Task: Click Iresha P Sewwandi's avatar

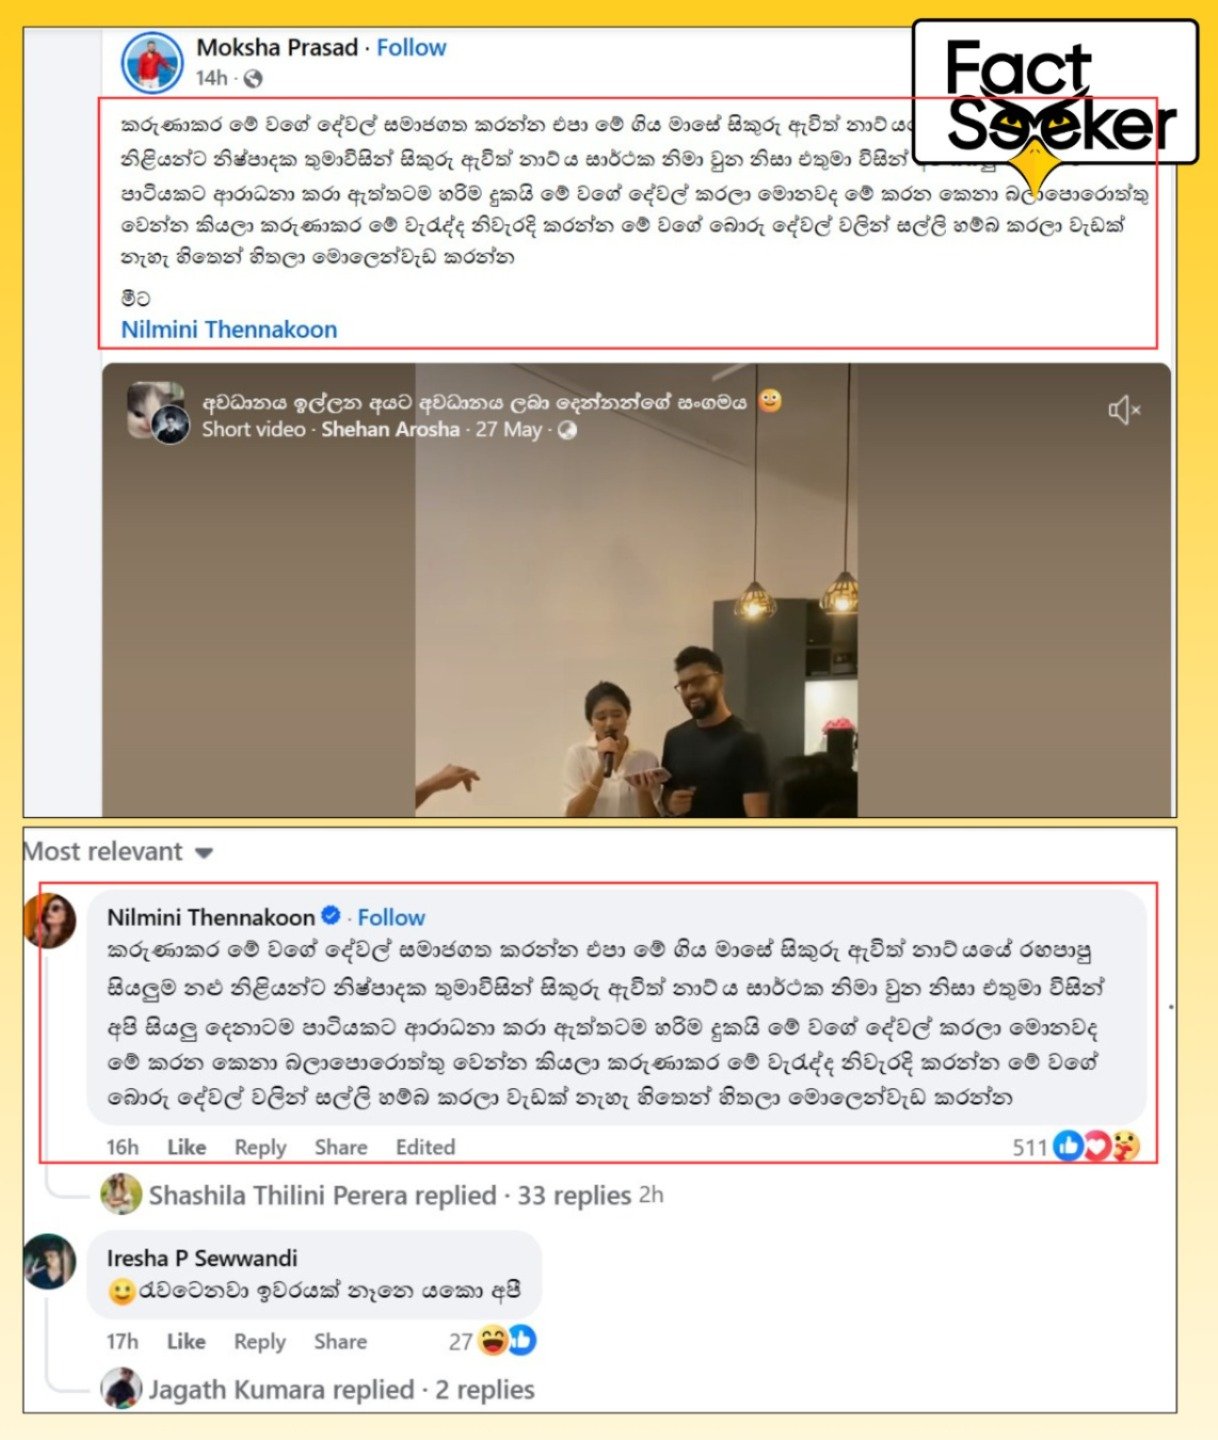Action: pyautogui.click(x=50, y=1261)
